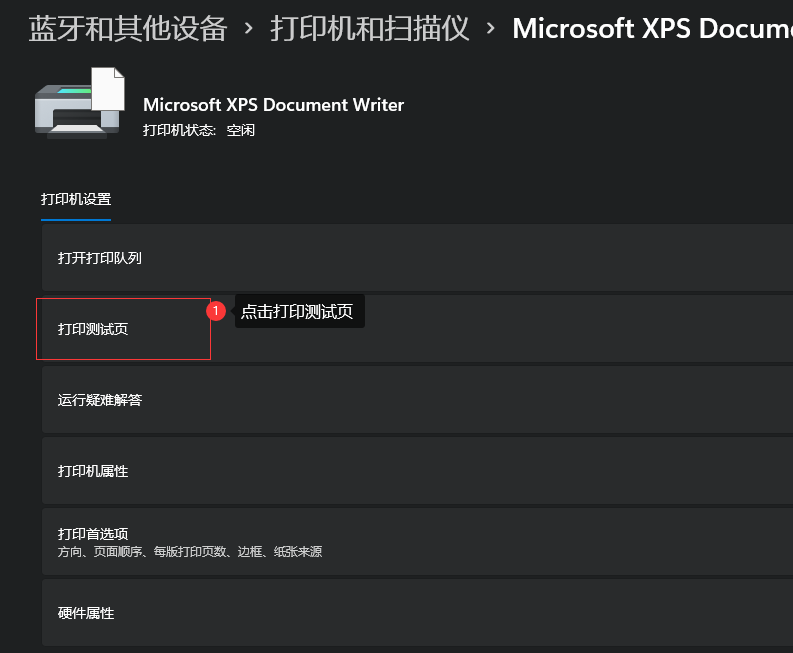The width and height of the screenshot is (793, 653).
Task: Click the 空闲 status value
Action: click(240, 130)
